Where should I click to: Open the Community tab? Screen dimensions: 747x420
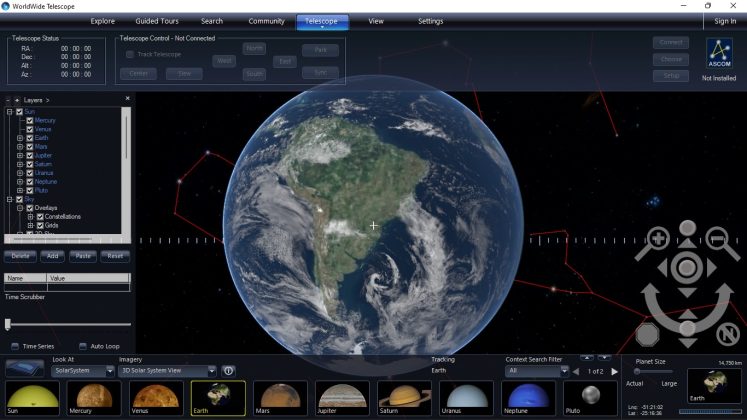coord(266,21)
